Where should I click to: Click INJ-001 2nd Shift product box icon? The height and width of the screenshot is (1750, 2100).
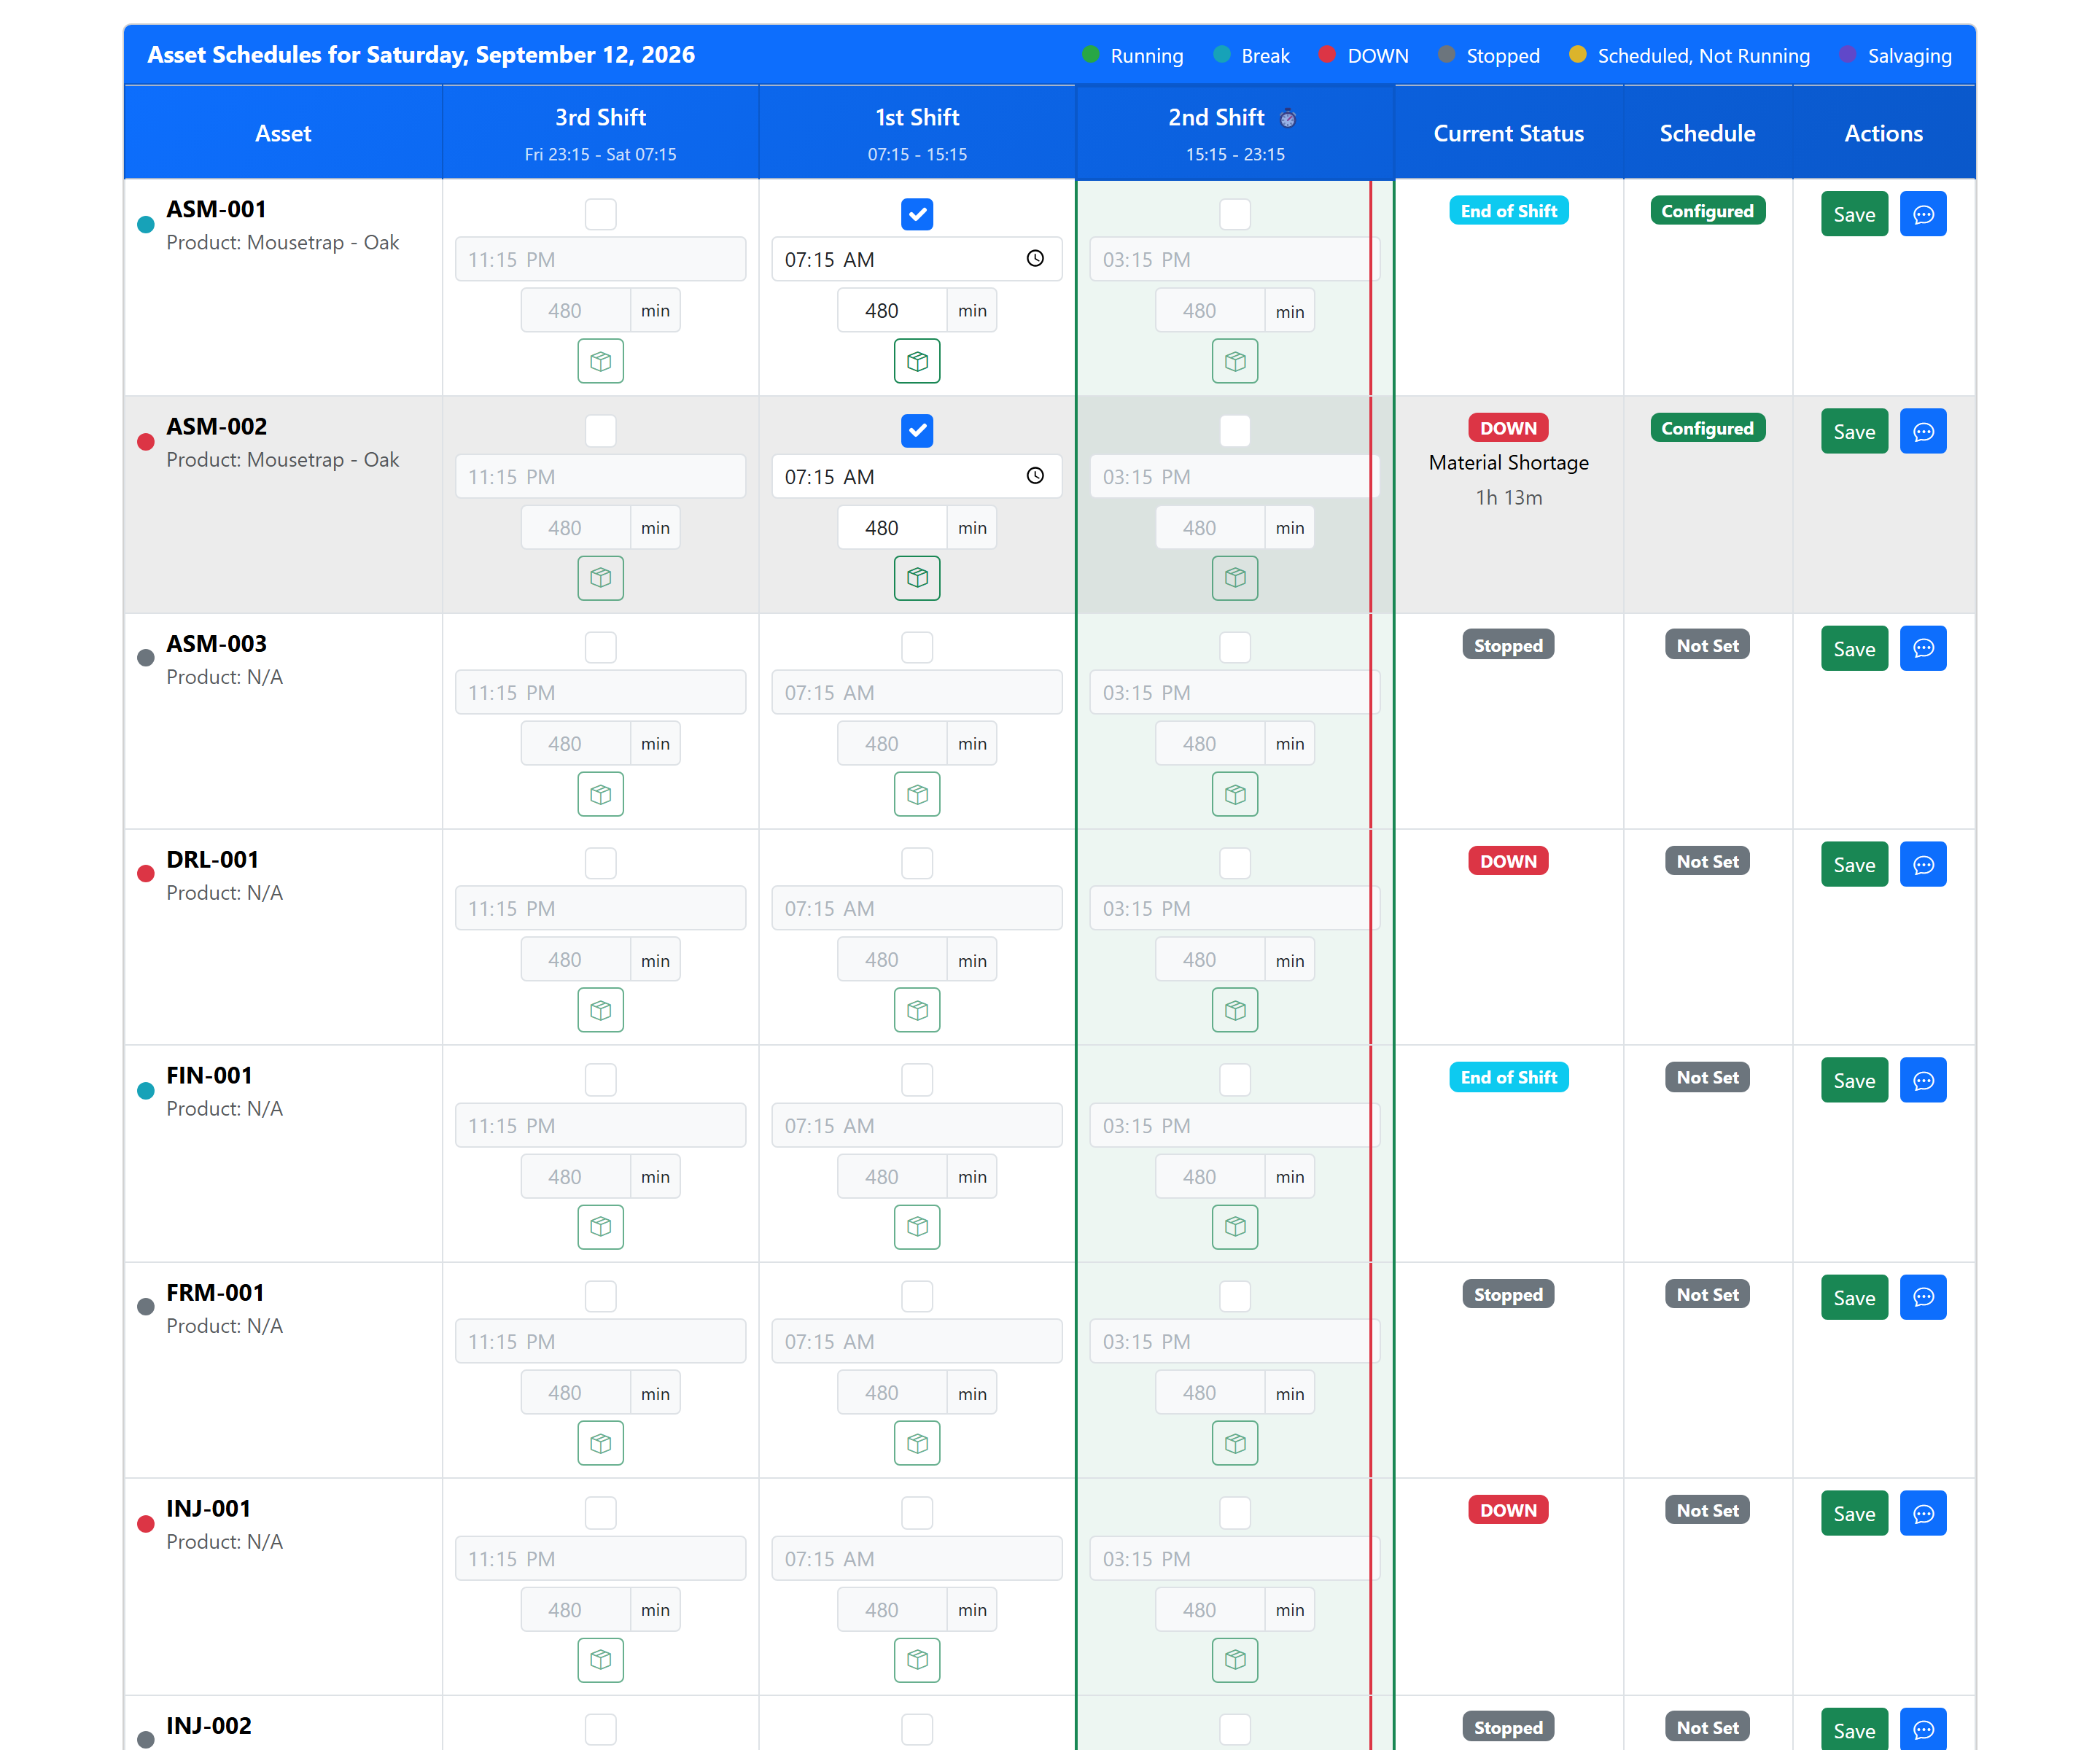click(1235, 1660)
